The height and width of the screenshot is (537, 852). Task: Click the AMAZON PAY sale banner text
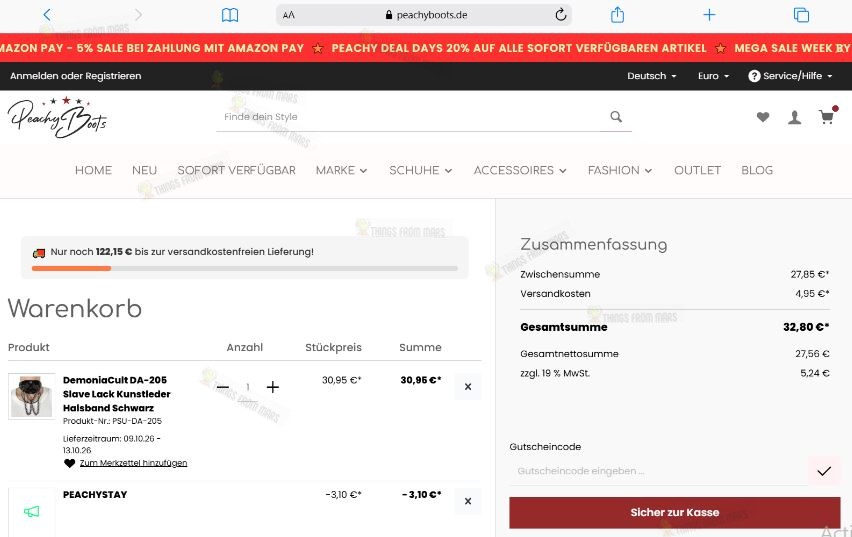pos(152,48)
